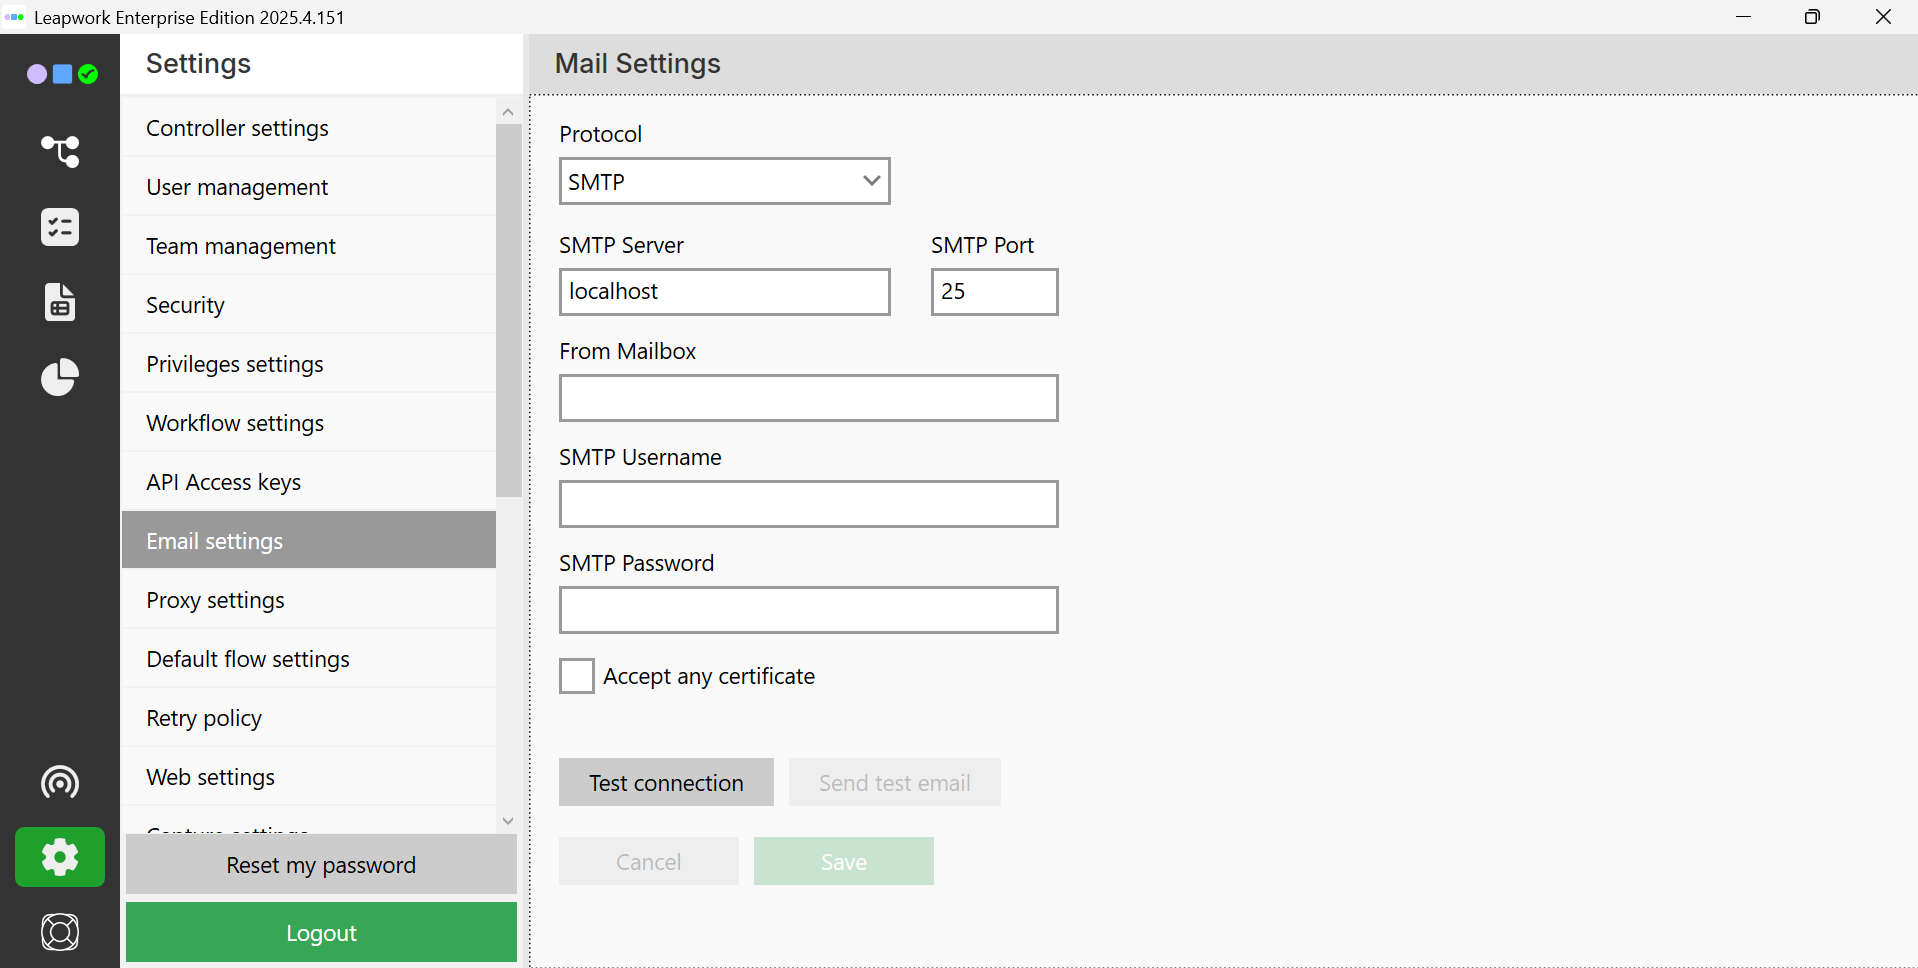The height and width of the screenshot is (968, 1918).
Task: Enable Accept any certificate checkbox
Action: tap(577, 676)
